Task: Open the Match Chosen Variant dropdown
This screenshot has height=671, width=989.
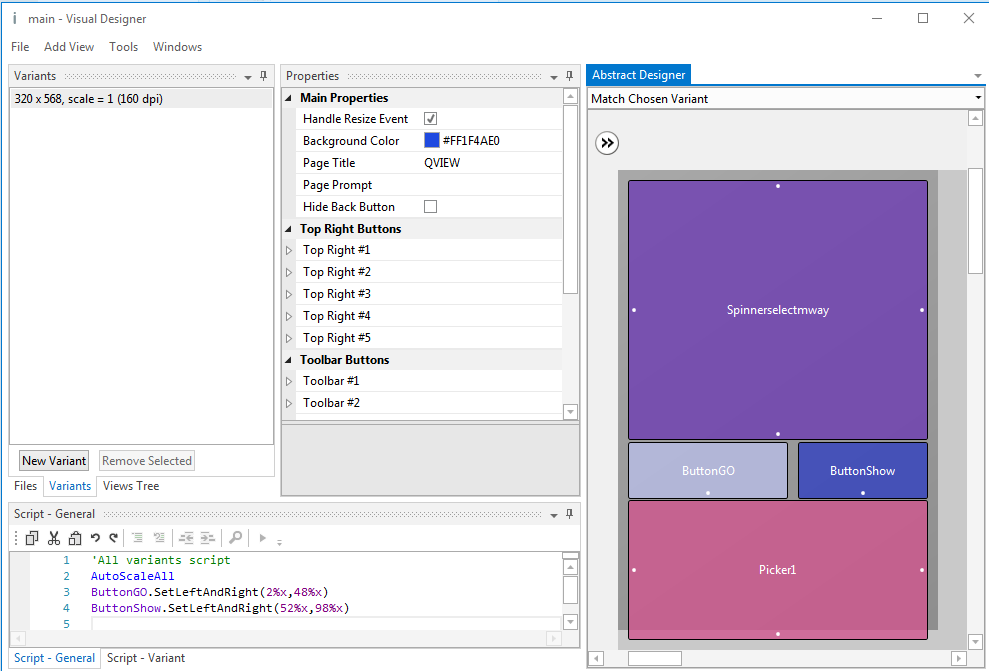Action: click(978, 99)
